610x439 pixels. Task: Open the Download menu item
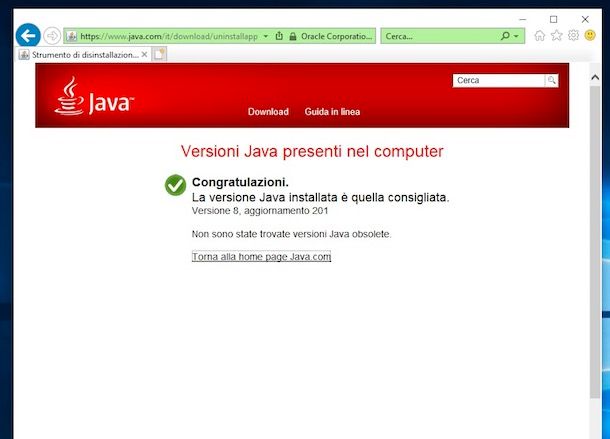pyautogui.click(x=268, y=112)
